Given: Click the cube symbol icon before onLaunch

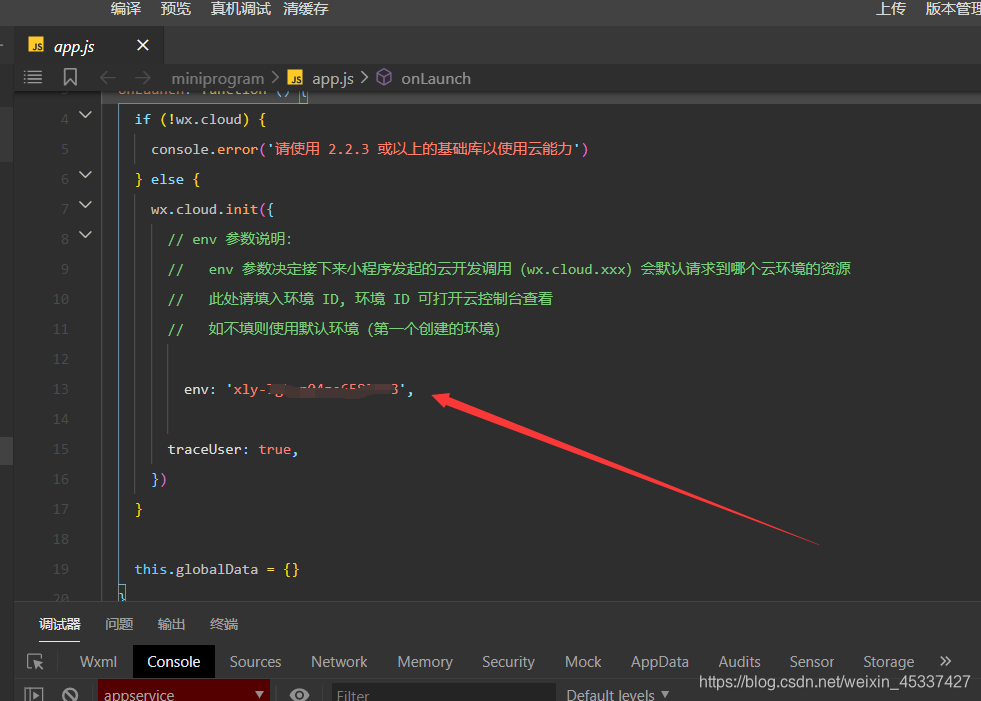Looking at the screenshot, I should pos(384,77).
